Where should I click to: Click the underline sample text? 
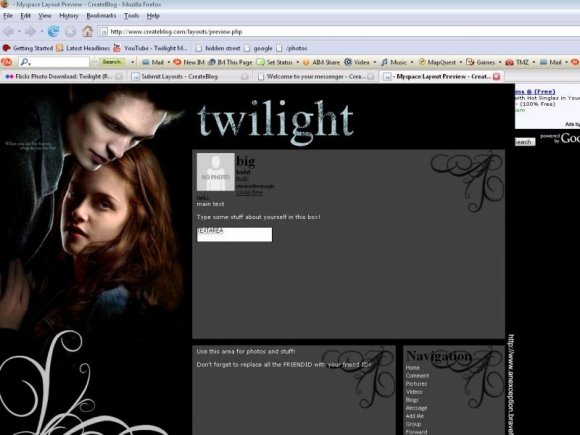coord(249,193)
